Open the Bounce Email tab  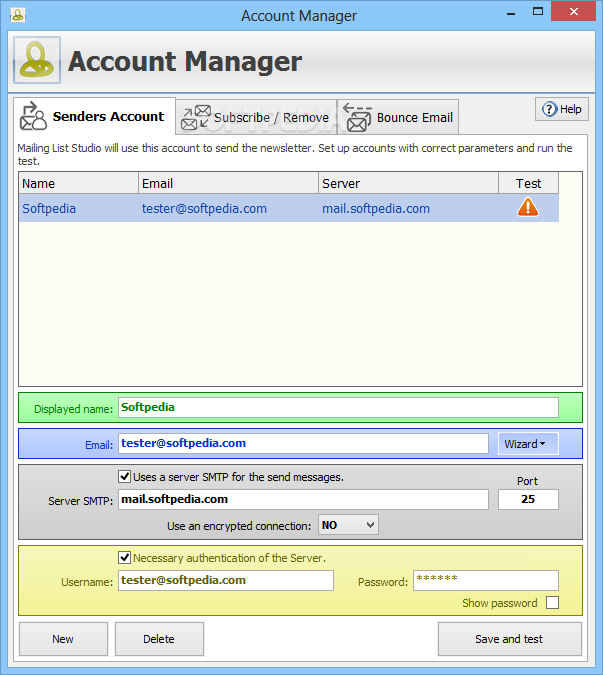398,117
